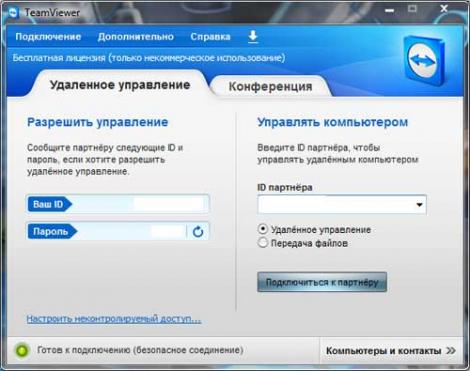Click the Пароль value field
This screenshot has width=470, height=371.
(x=131, y=231)
